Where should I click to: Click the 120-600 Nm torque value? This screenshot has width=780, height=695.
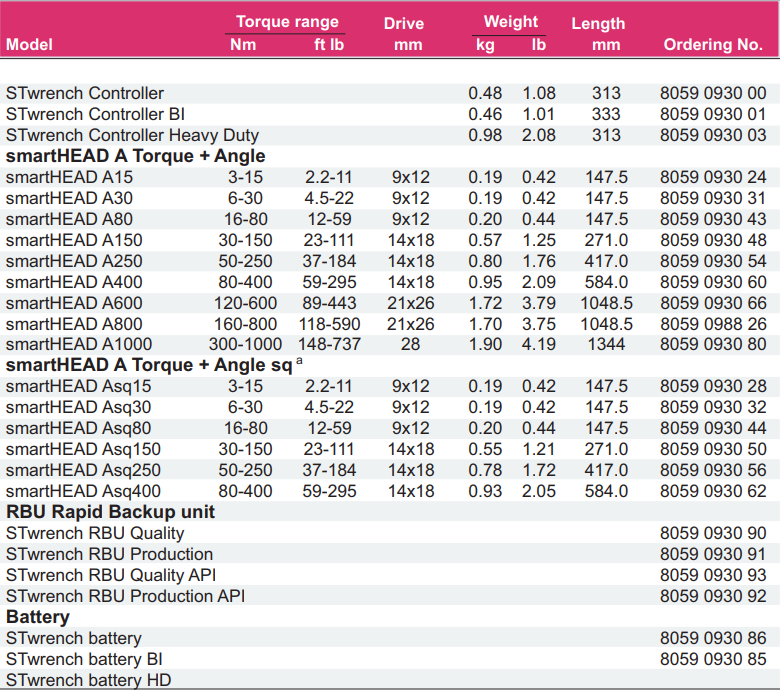(x=245, y=303)
